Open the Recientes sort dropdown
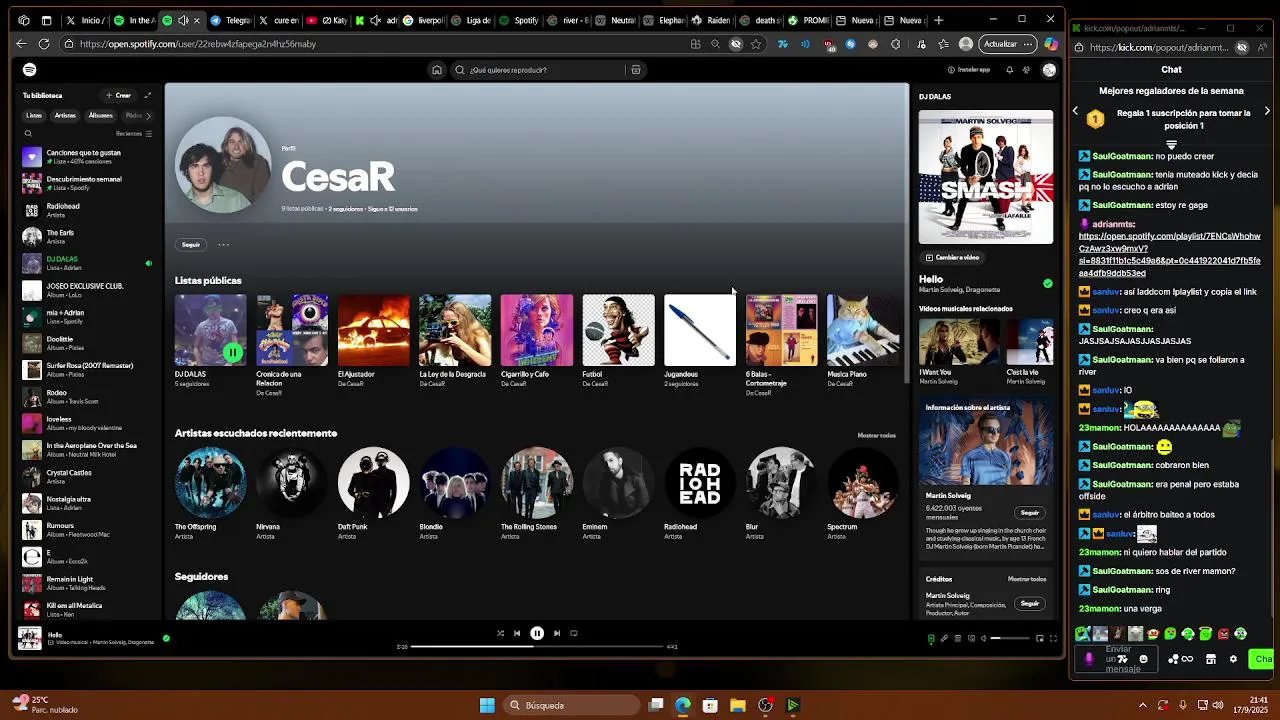 [x=133, y=133]
